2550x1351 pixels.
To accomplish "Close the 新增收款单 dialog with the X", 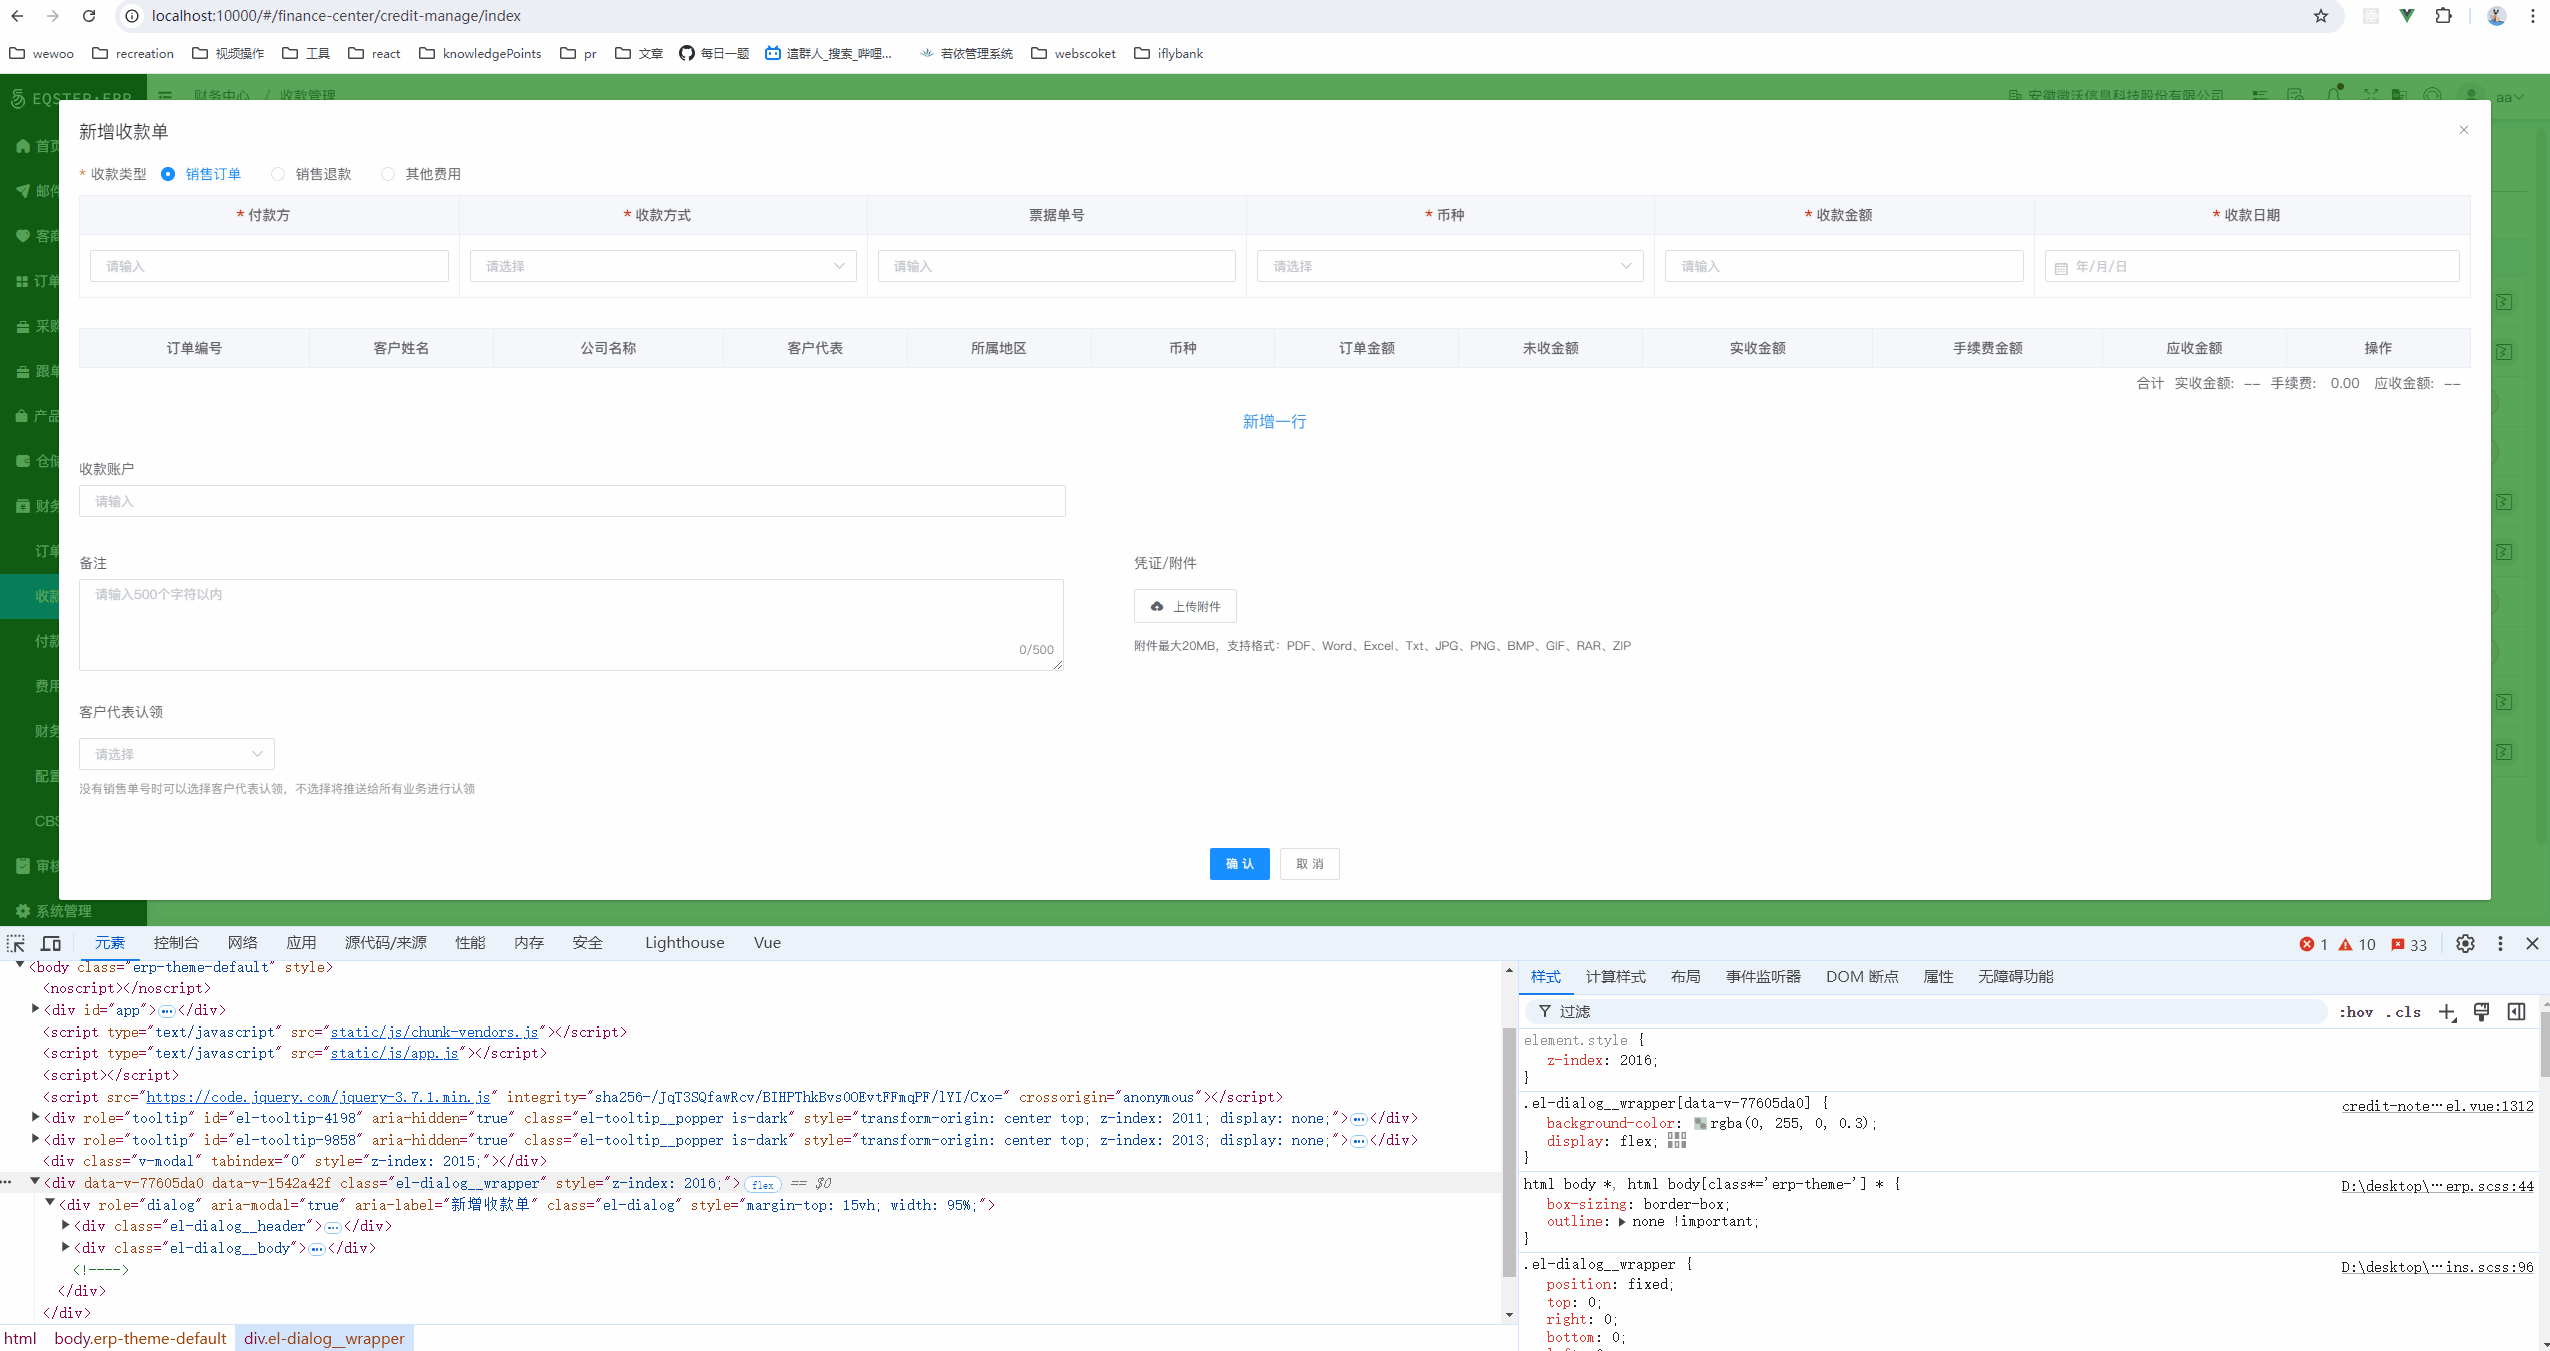I will [x=2464, y=130].
